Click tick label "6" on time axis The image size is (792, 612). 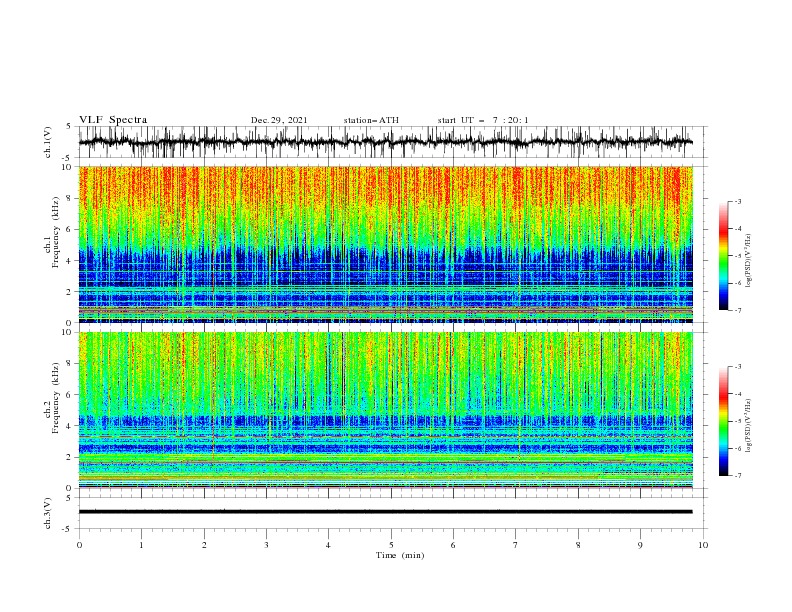(453, 545)
